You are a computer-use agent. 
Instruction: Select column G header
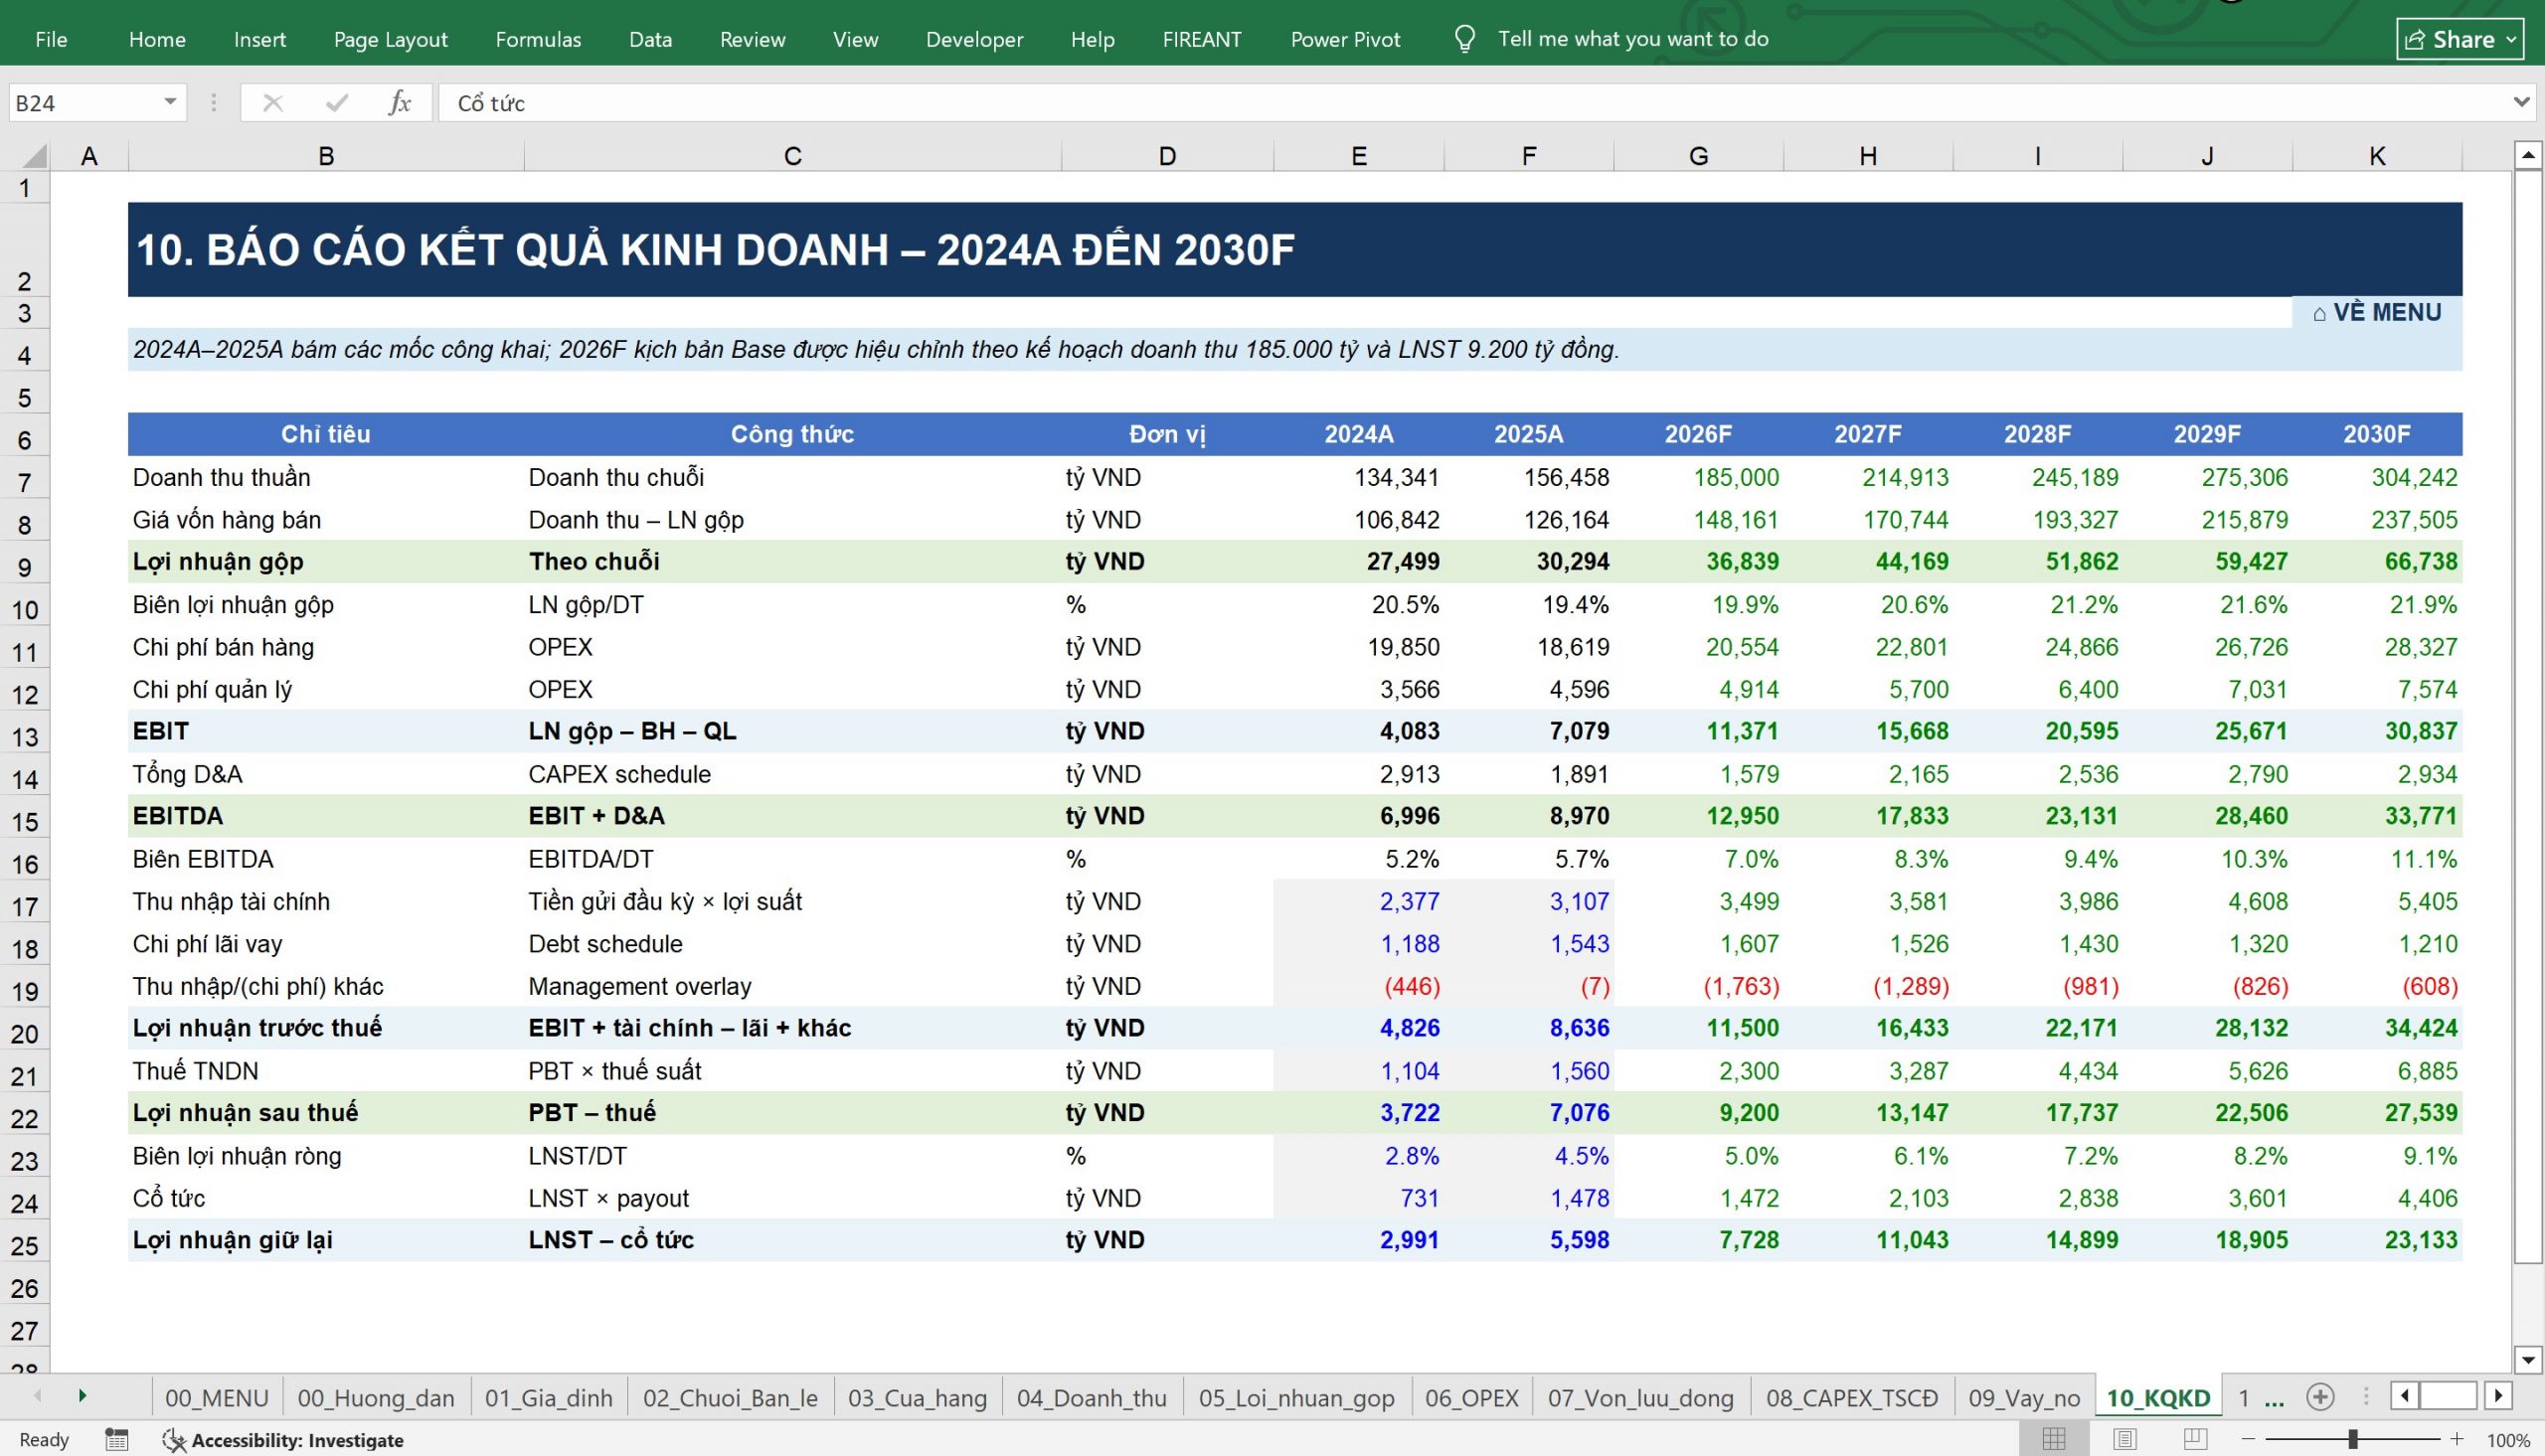click(x=1698, y=155)
